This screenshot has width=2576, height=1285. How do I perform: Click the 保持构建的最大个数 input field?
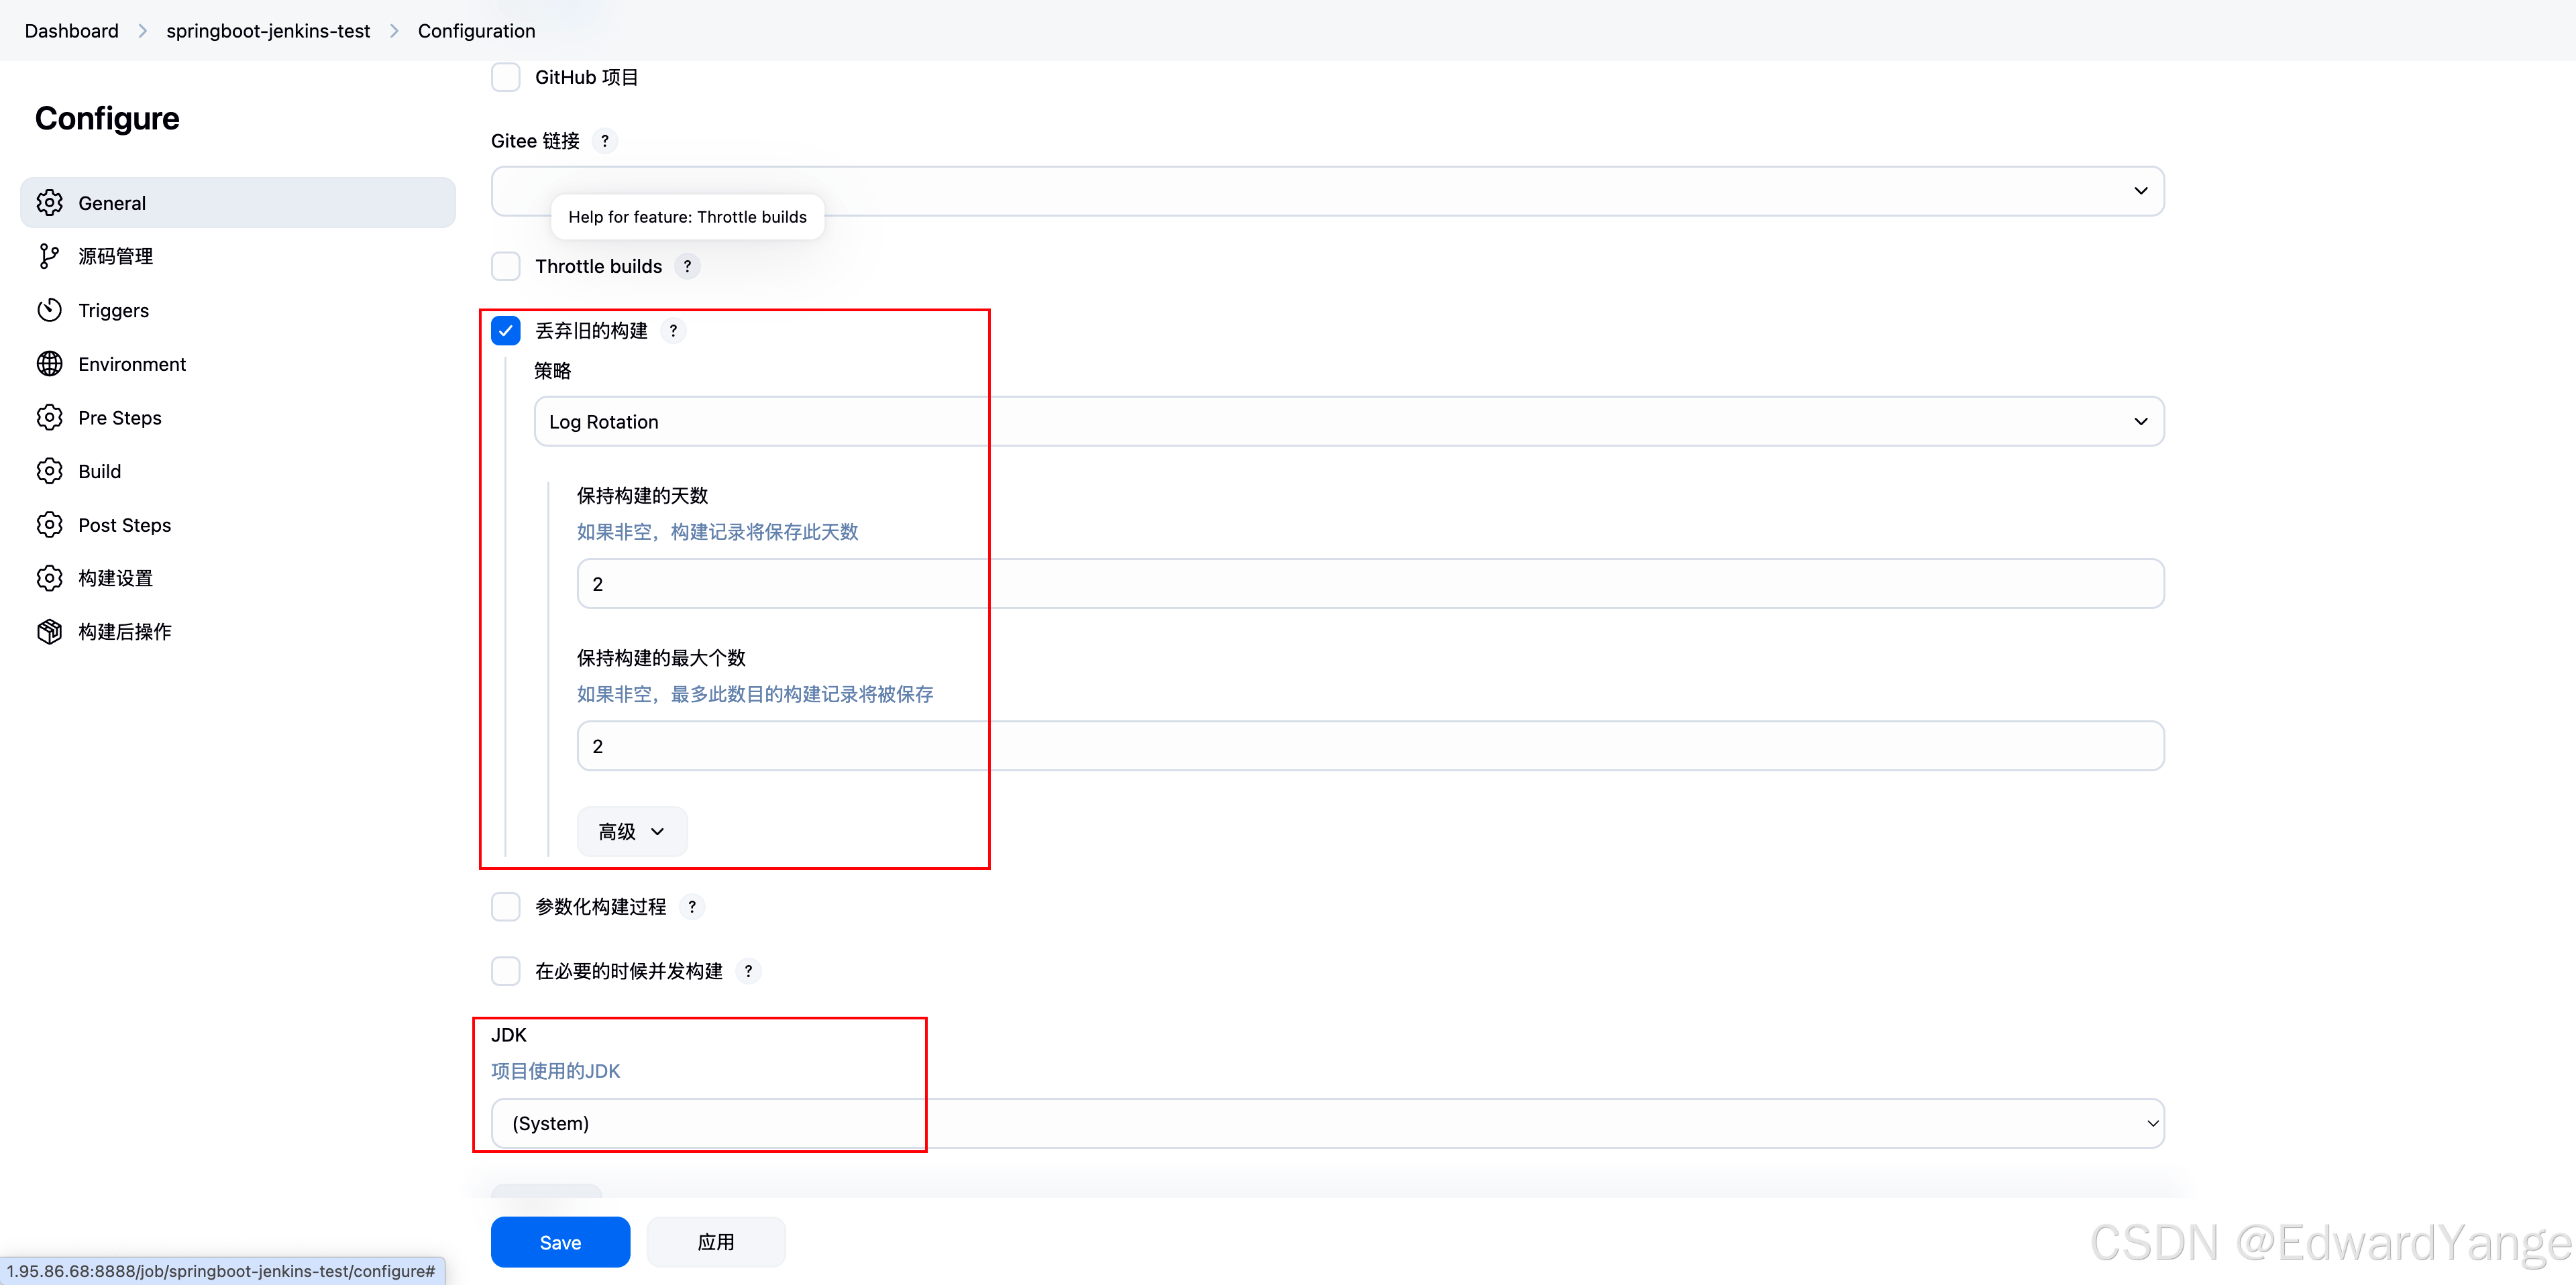(1370, 746)
